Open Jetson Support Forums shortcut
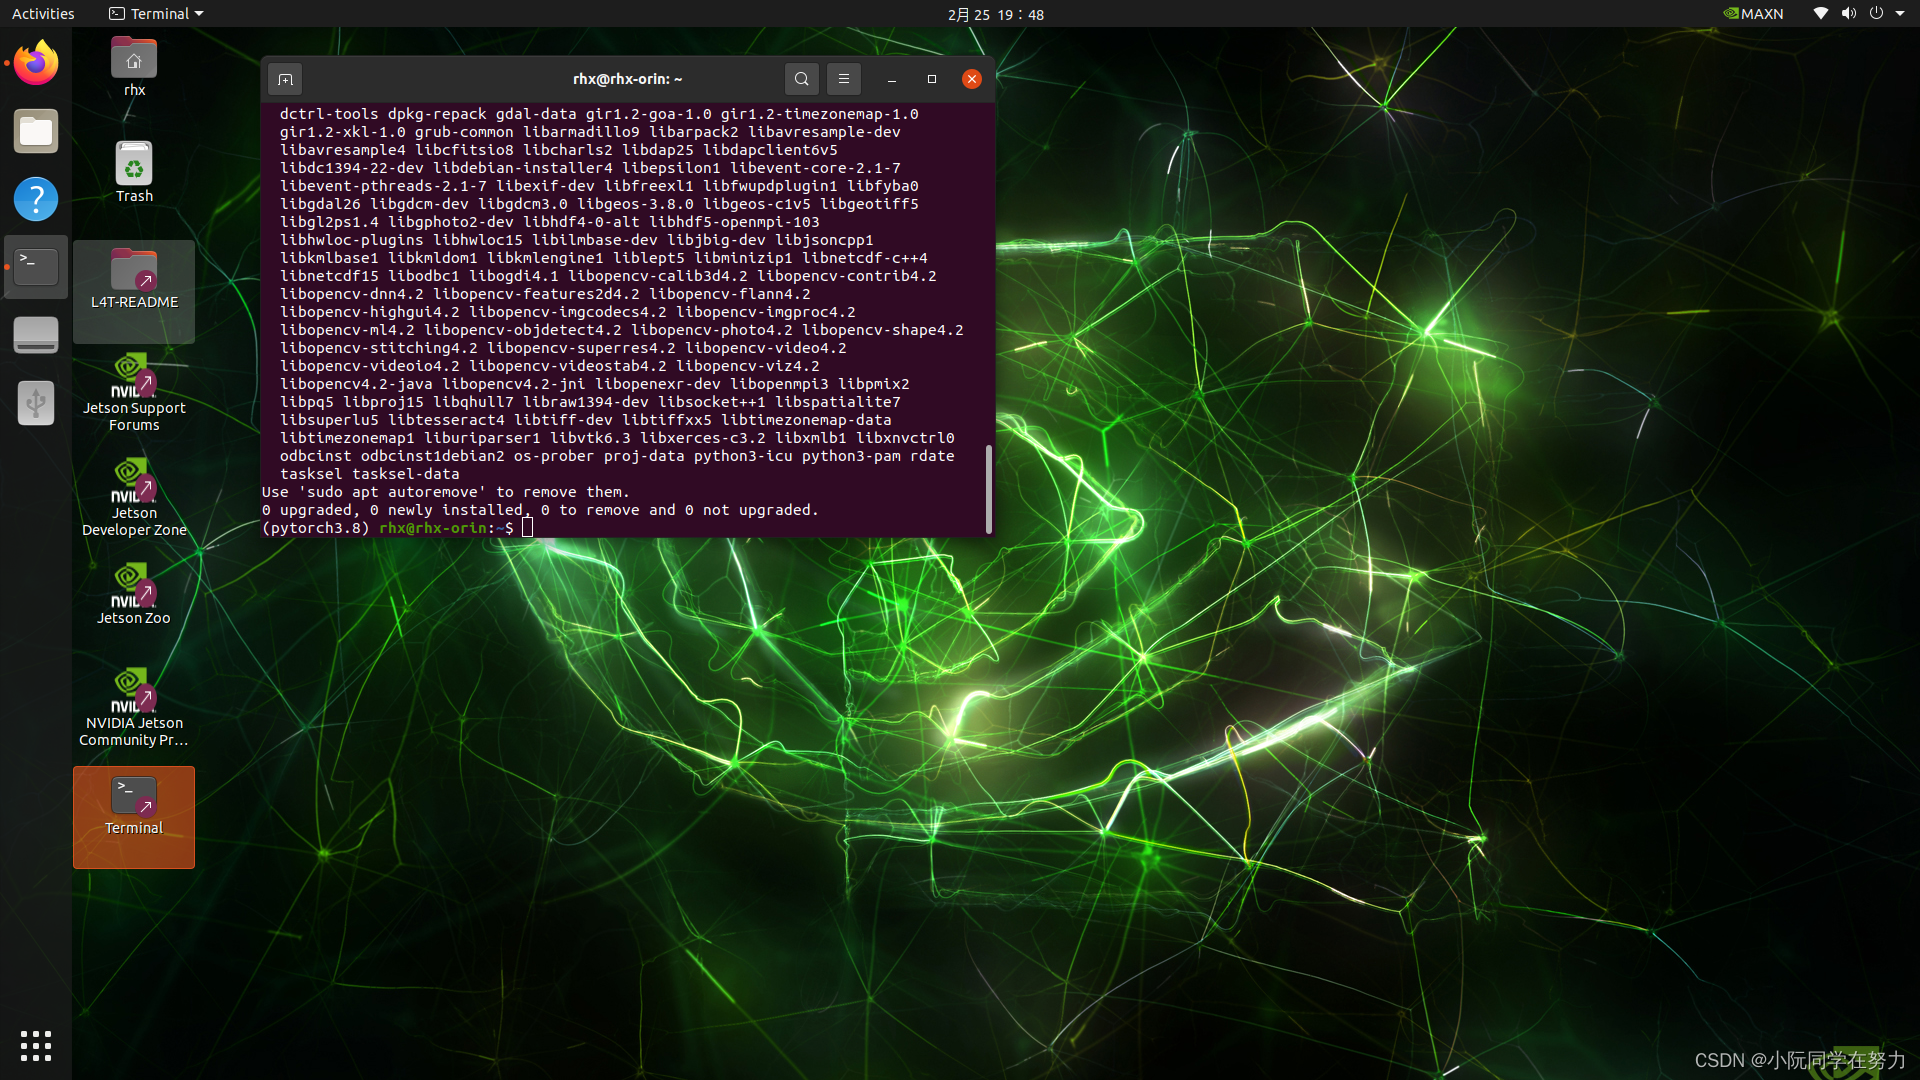This screenshot has height=1080, width=1920. click(134, 391)
